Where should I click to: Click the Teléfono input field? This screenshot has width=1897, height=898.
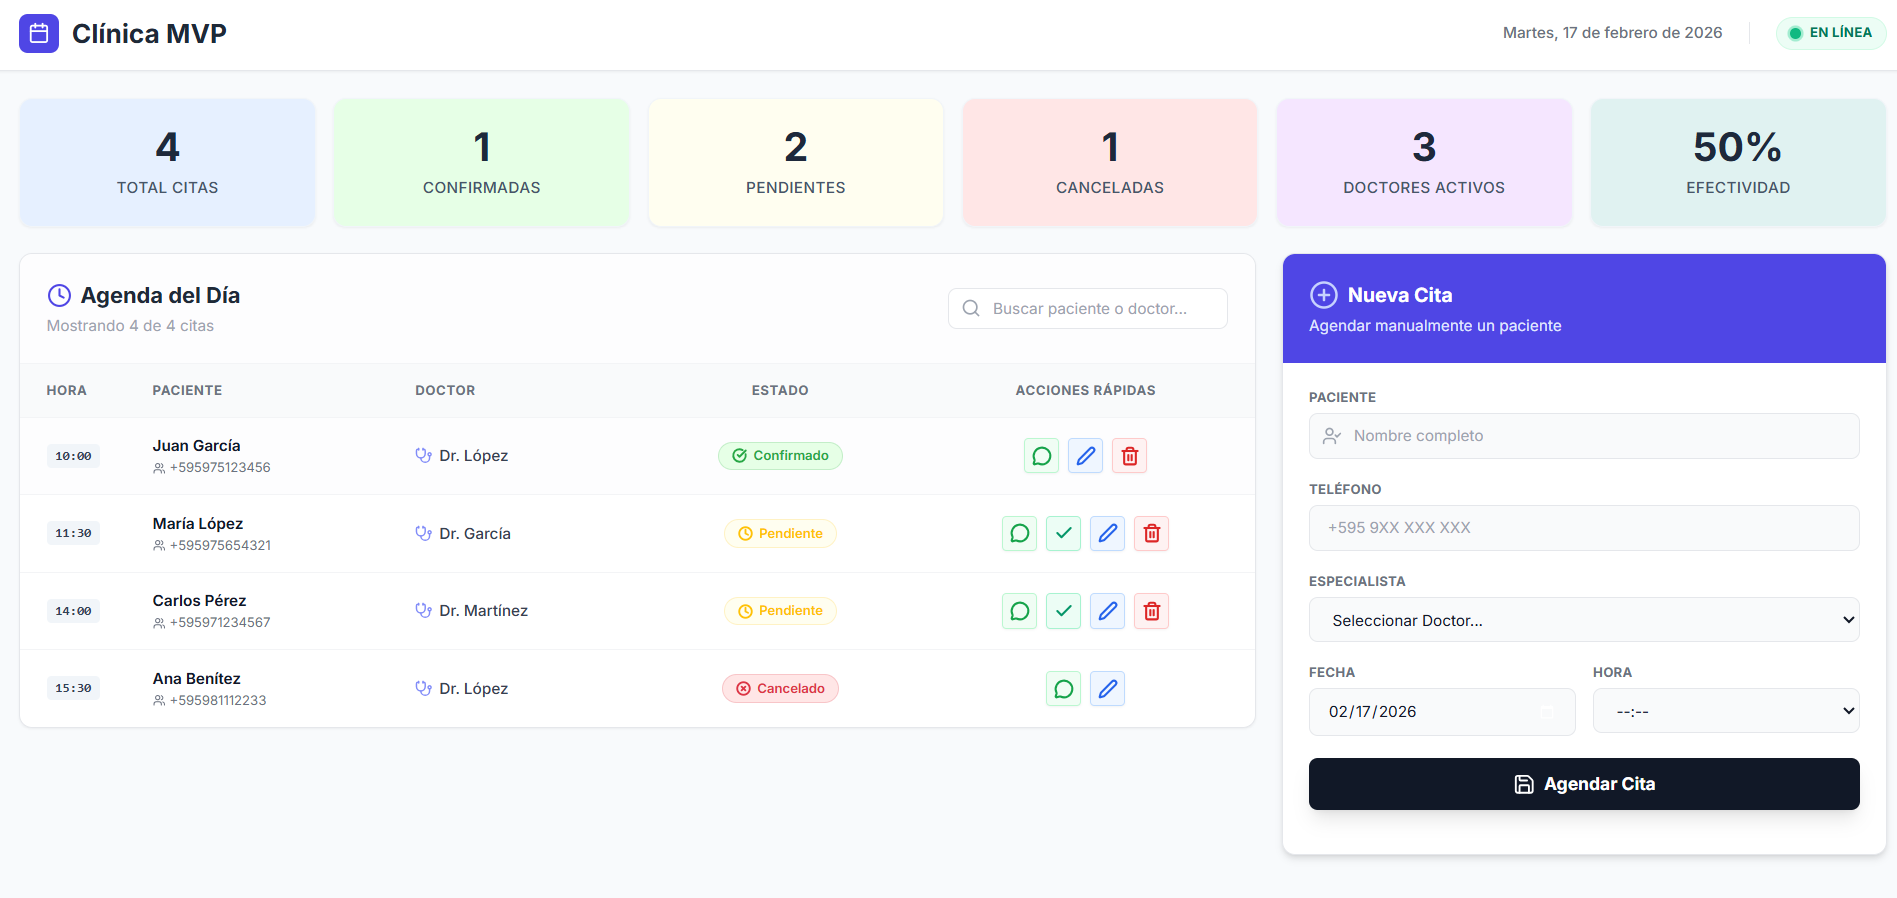point(1583,528)
